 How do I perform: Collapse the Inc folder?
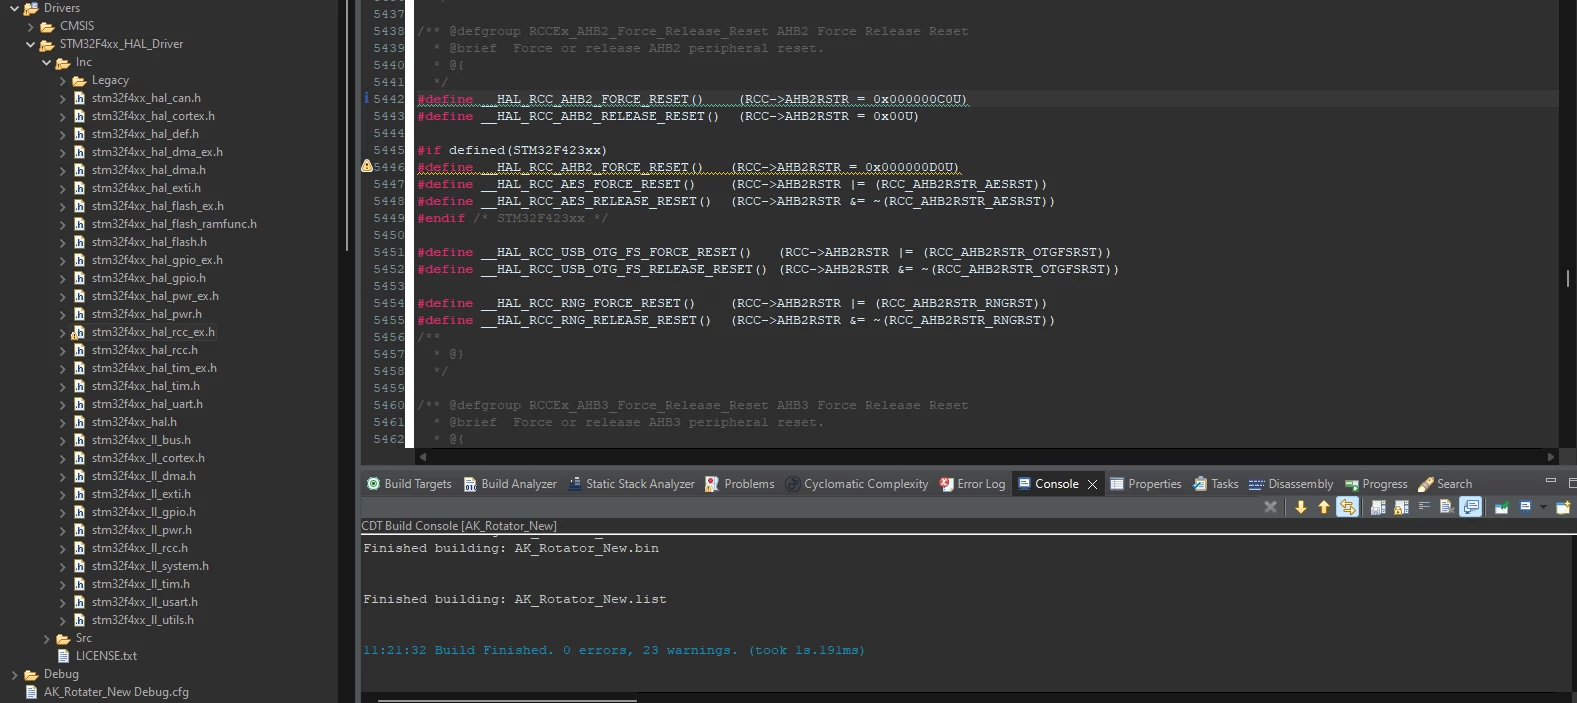click(x=46, y=62)
